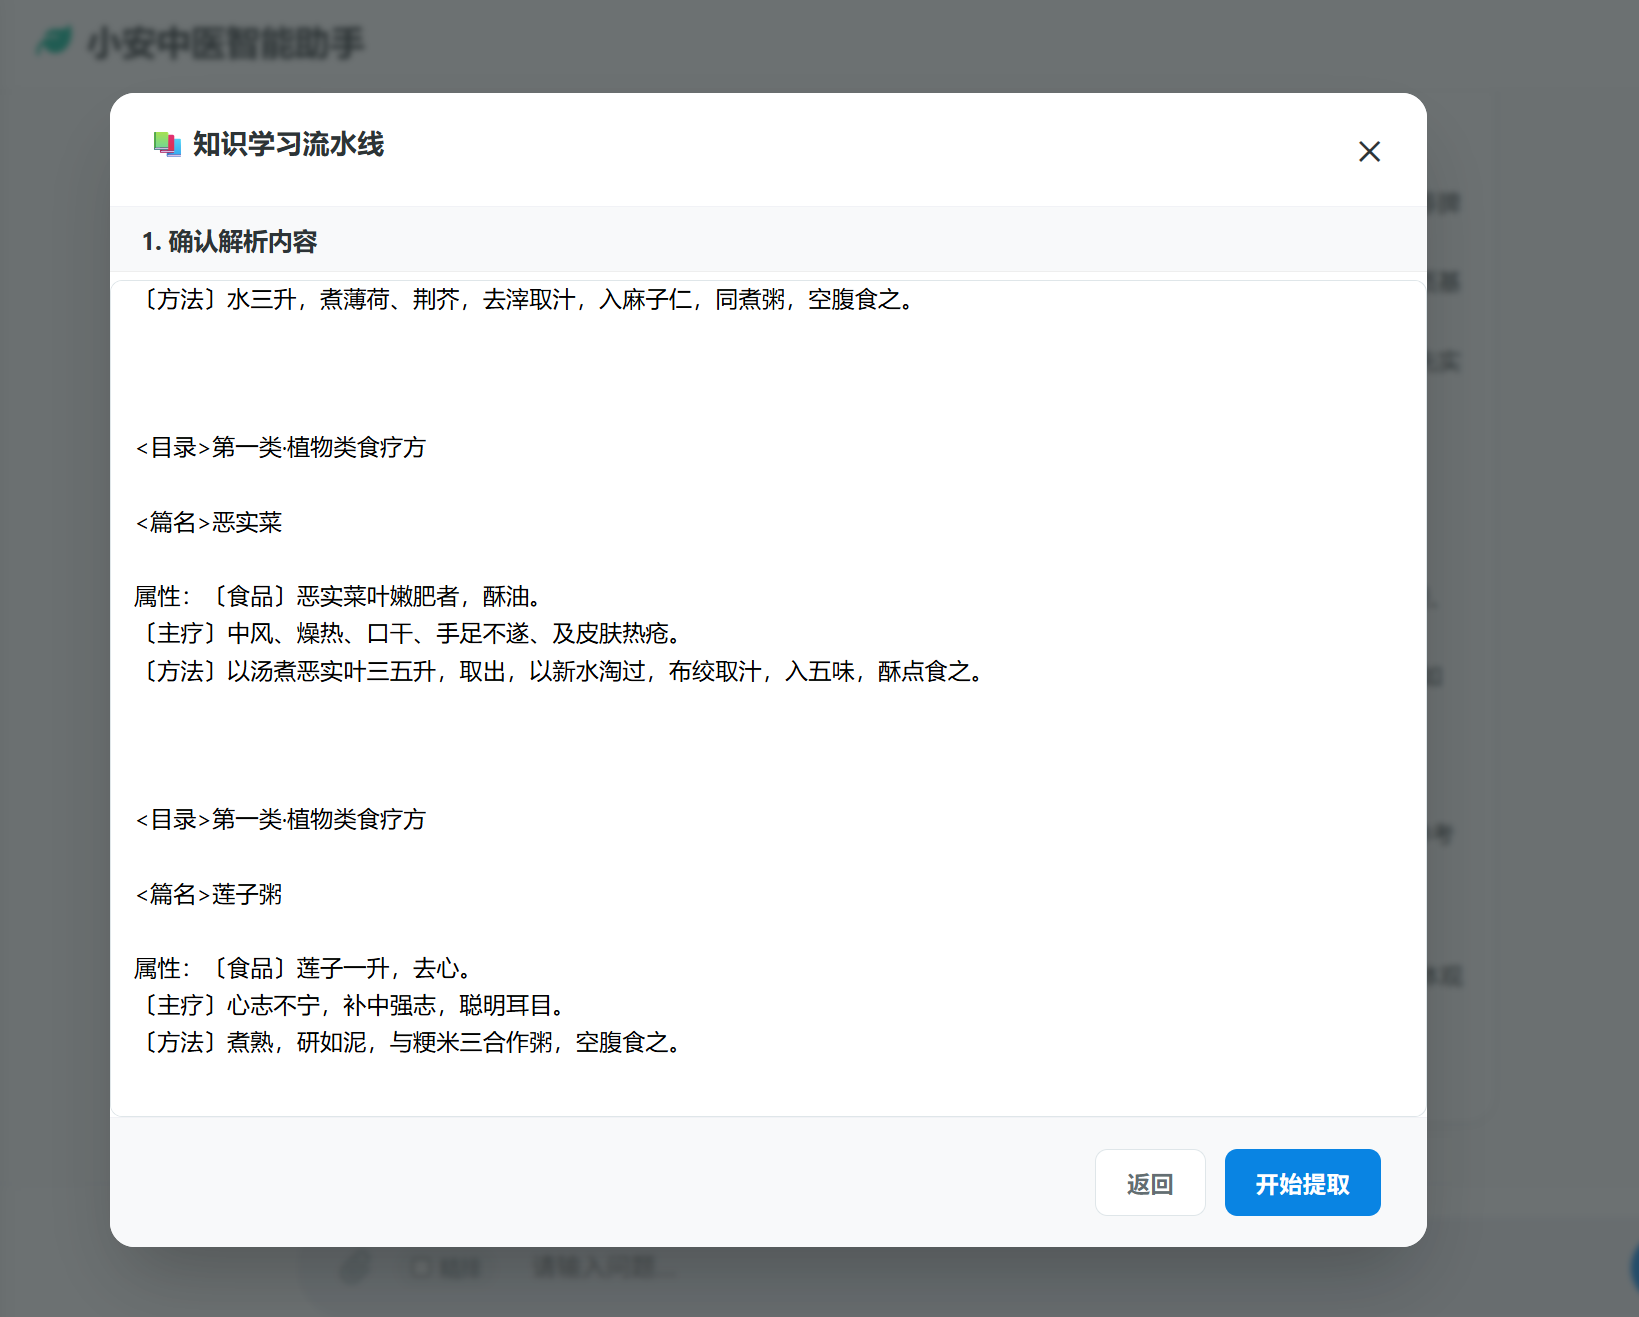Click the paperclip attachment icon in input bar
The width and height of the screenshot is (1639, 1317).
coord(357,1267)
